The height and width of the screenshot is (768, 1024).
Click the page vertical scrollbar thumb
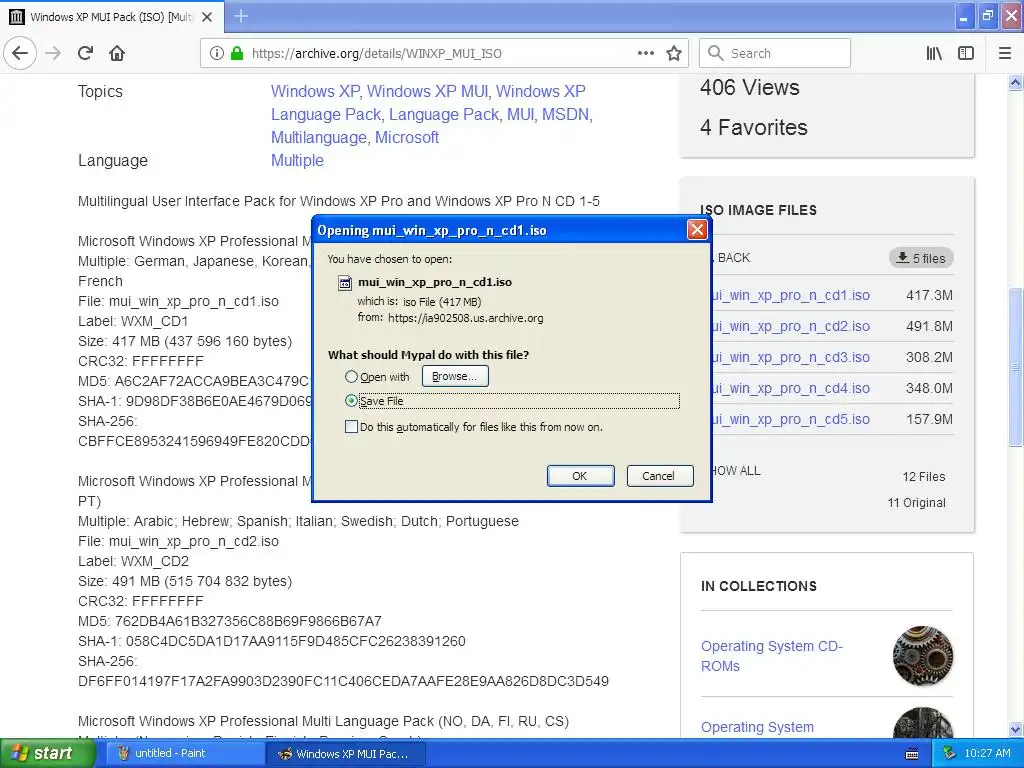pos(1015,367)
